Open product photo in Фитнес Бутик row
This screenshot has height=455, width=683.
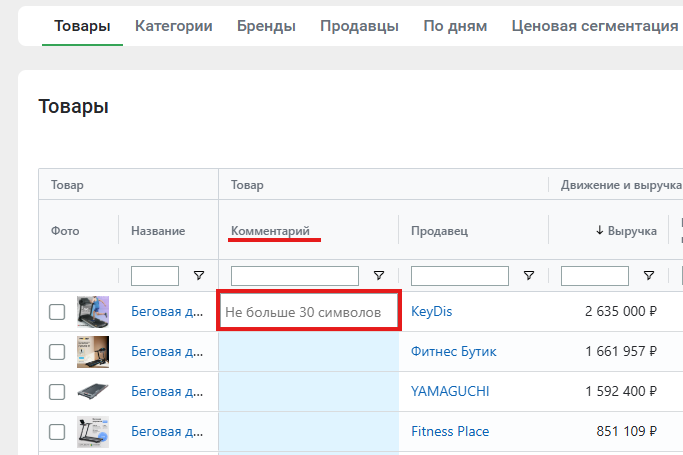tap(93, 352)
